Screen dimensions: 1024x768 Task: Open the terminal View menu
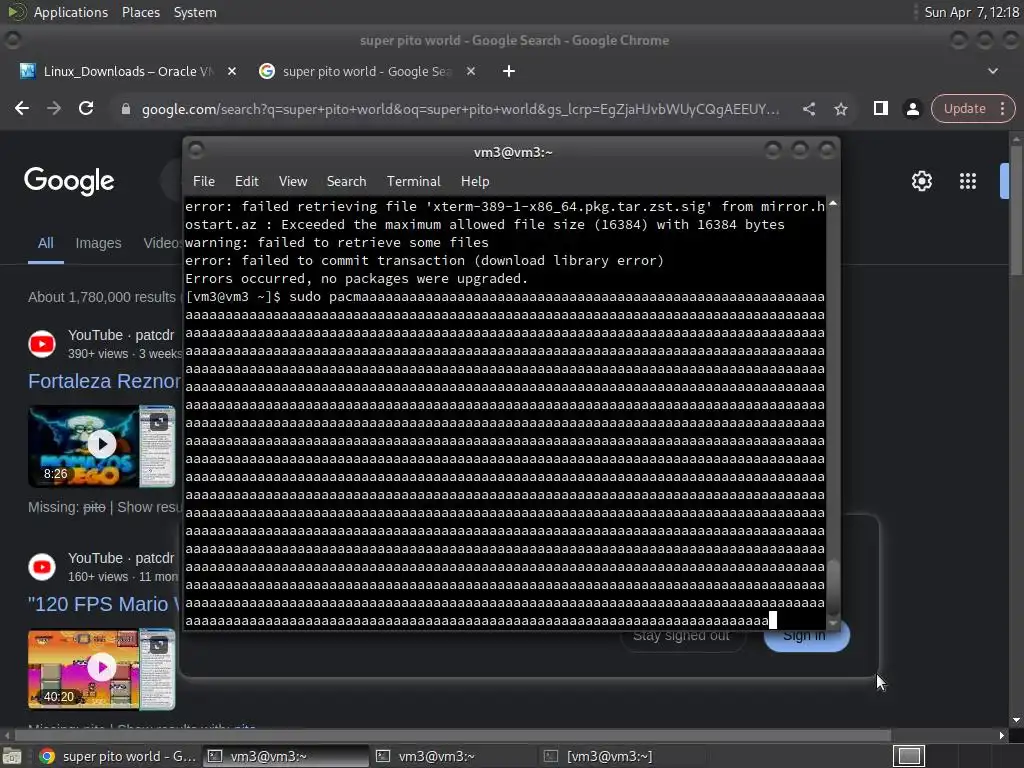(x=293, y=182)
